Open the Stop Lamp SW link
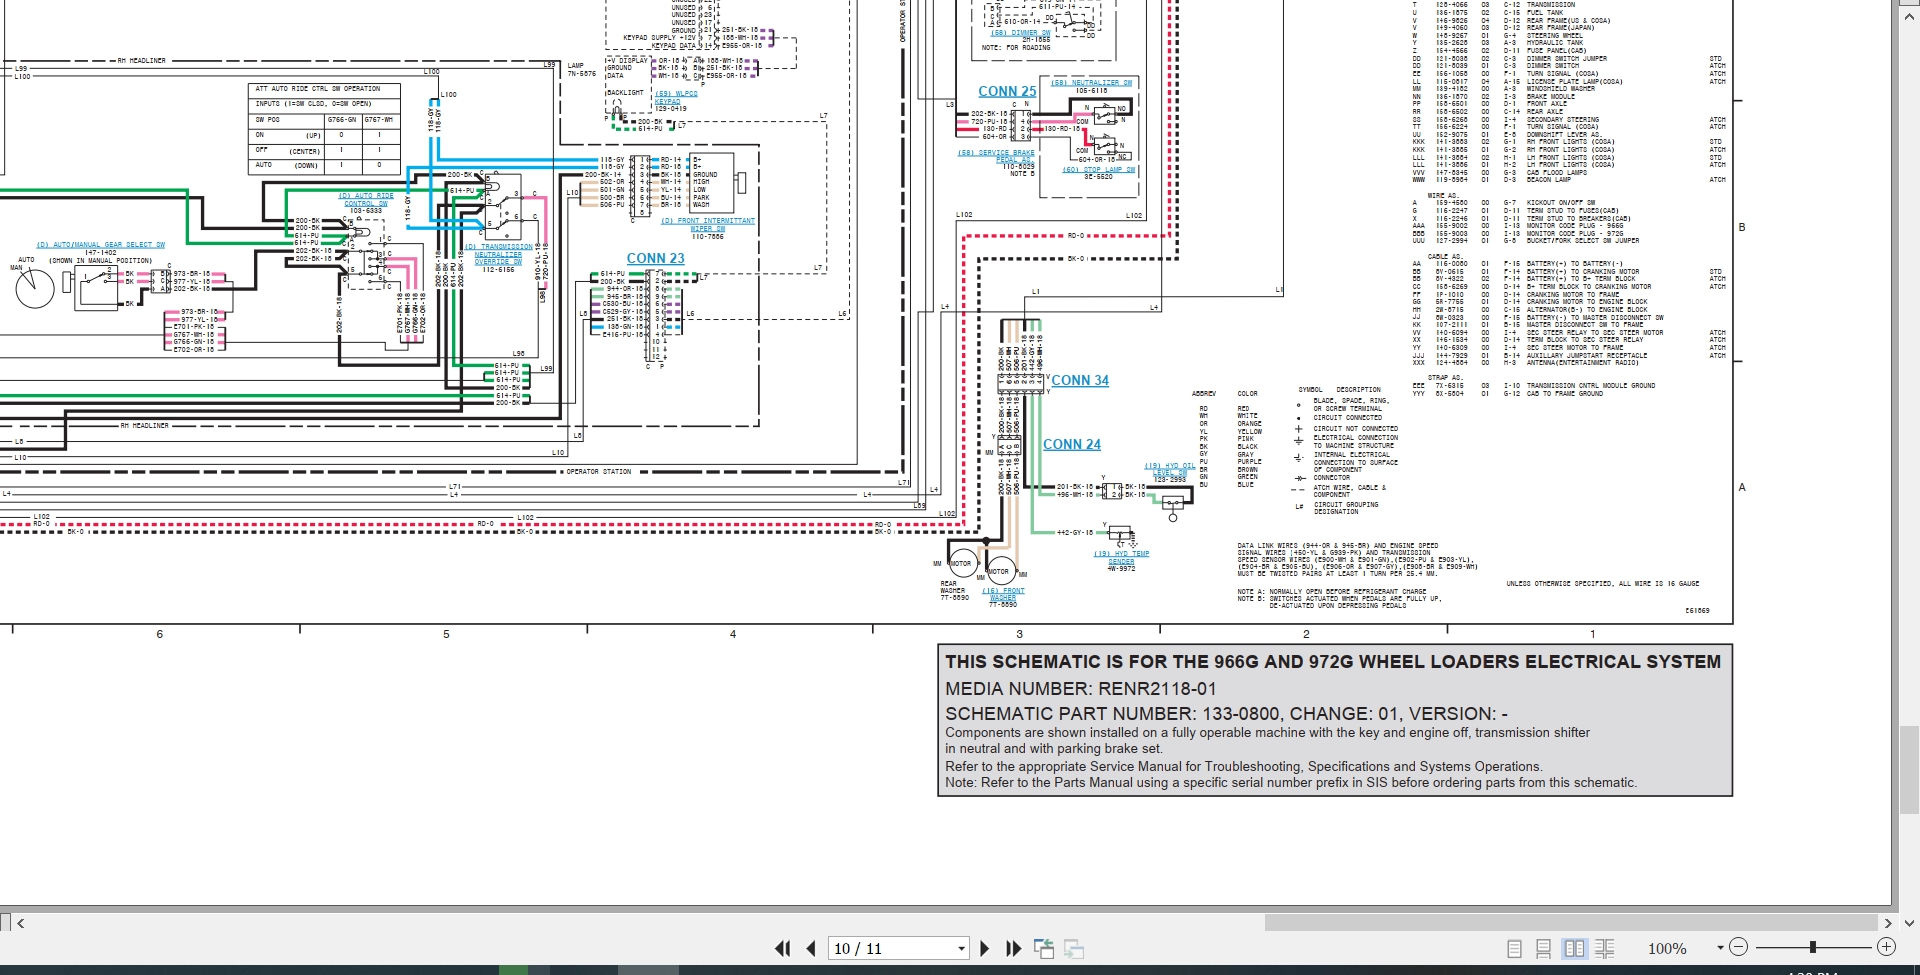 pyautogui.click(x=1098, y=170)
